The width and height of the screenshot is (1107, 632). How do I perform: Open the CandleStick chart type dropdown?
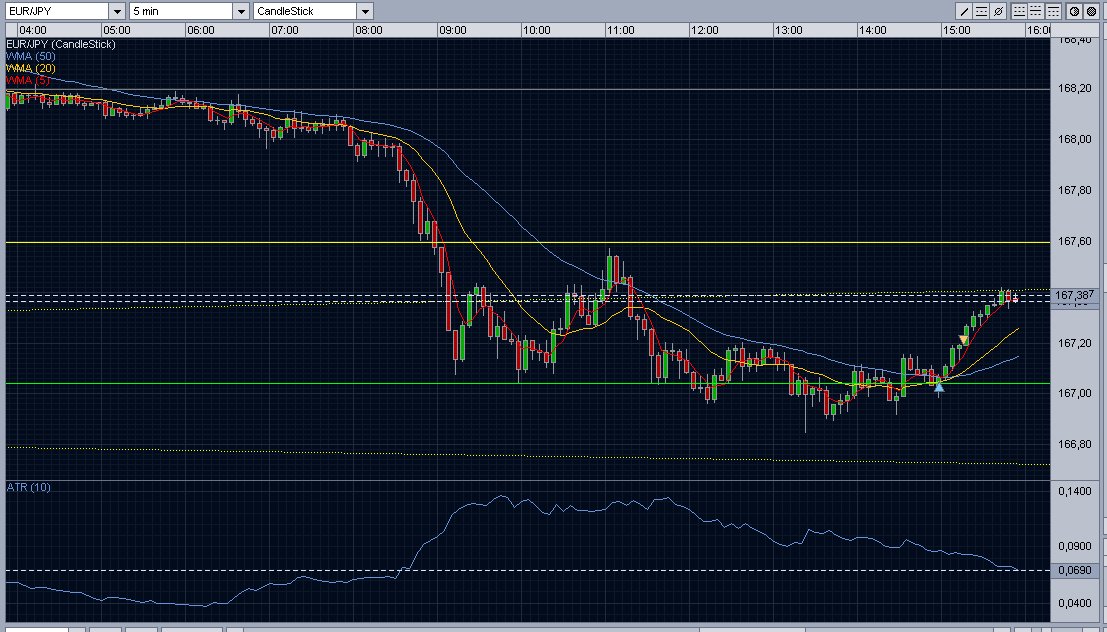365,11
